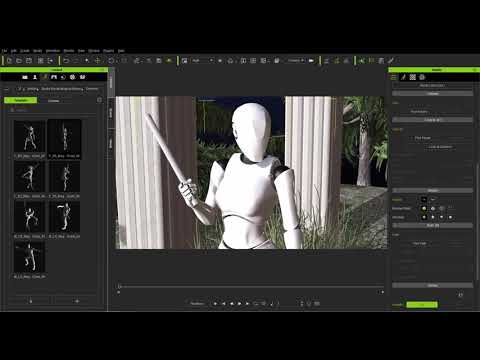This screenshot has width=480, height=360.
Task: Click the back arrow in Content path bar
Action: 6,89
